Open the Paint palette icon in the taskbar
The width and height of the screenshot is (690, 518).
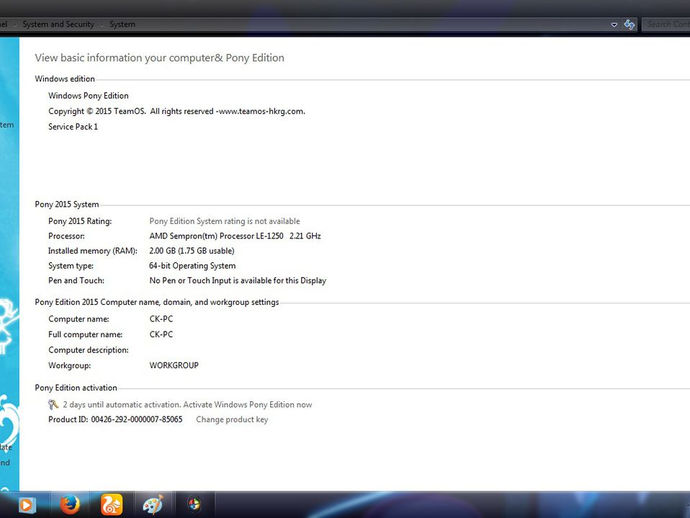point(153,504)
